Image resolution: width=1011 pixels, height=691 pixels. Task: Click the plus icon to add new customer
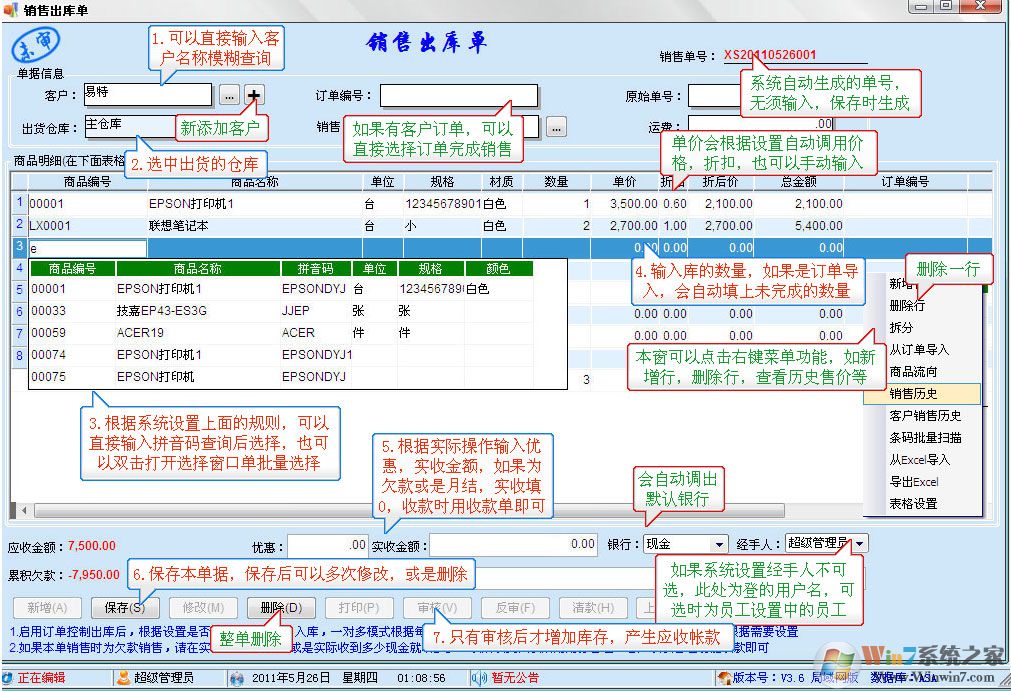click(x=255, y=95)
